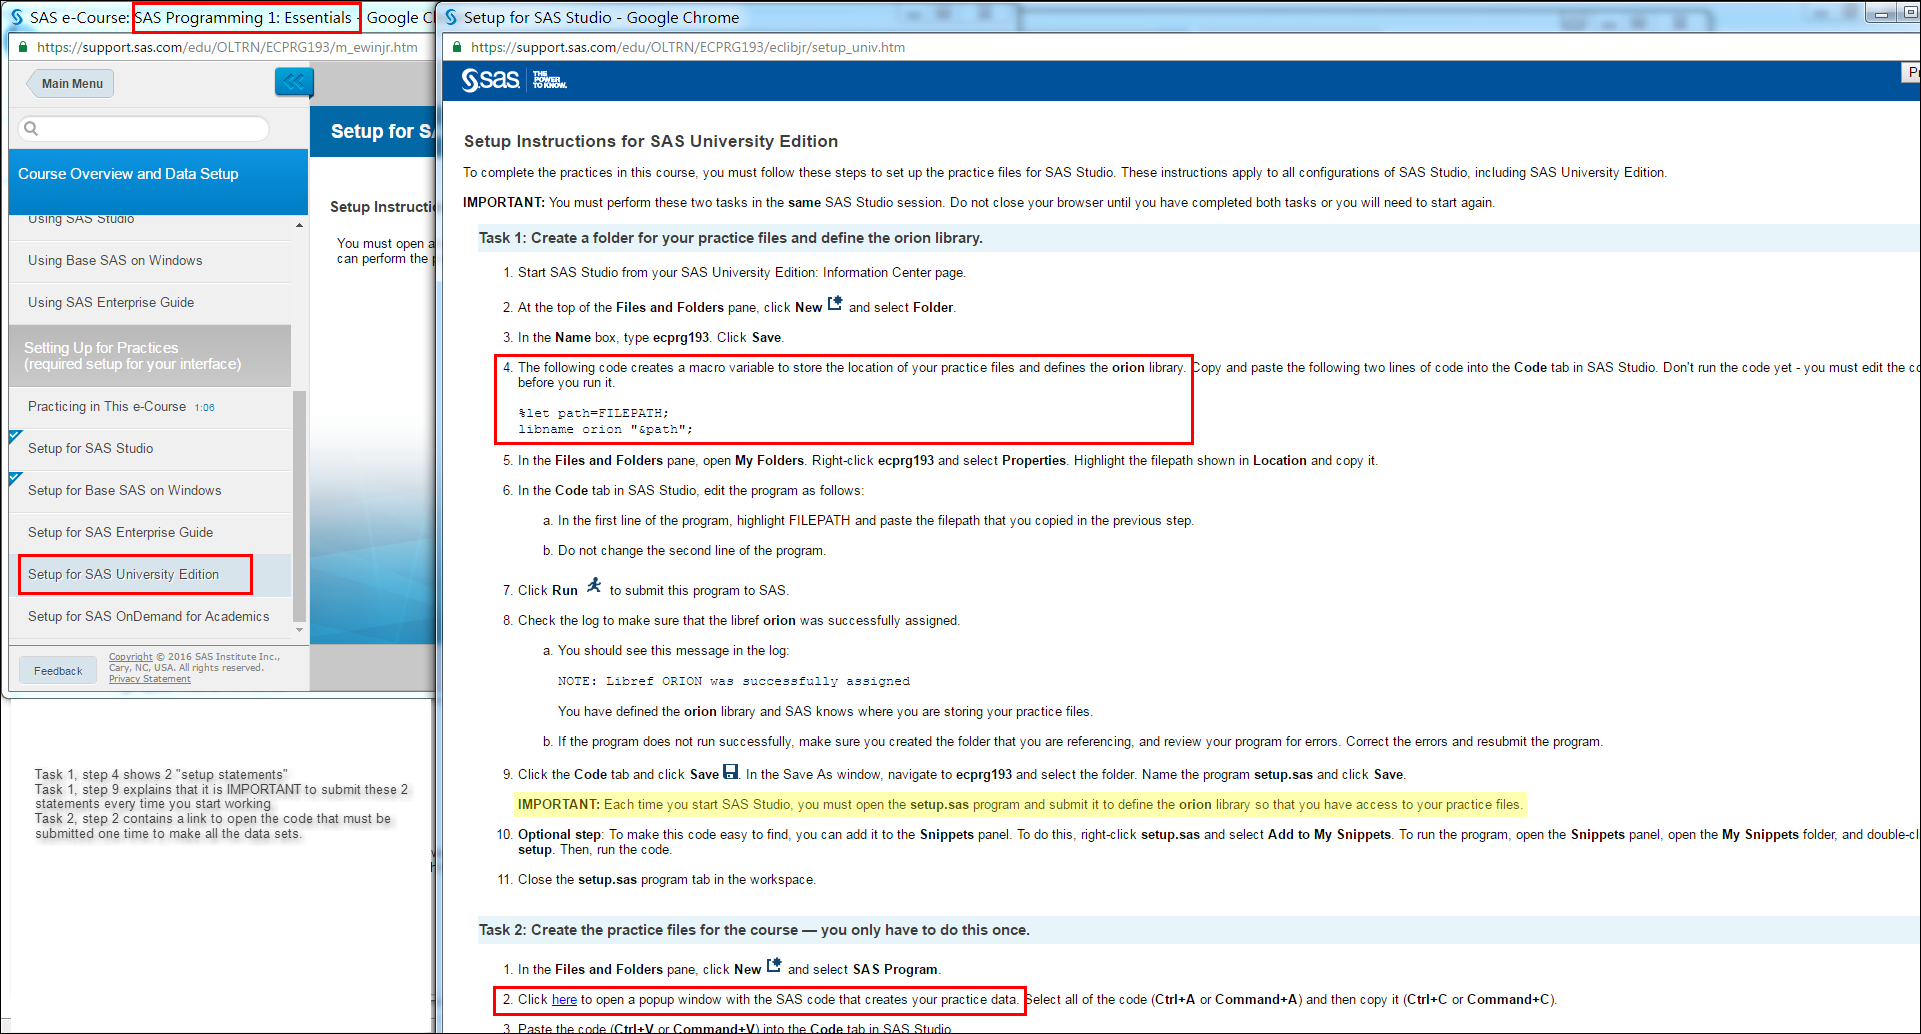Click the Feedback button
The width and height of the screenshot is (1921, 1034).
coord(58,671)
